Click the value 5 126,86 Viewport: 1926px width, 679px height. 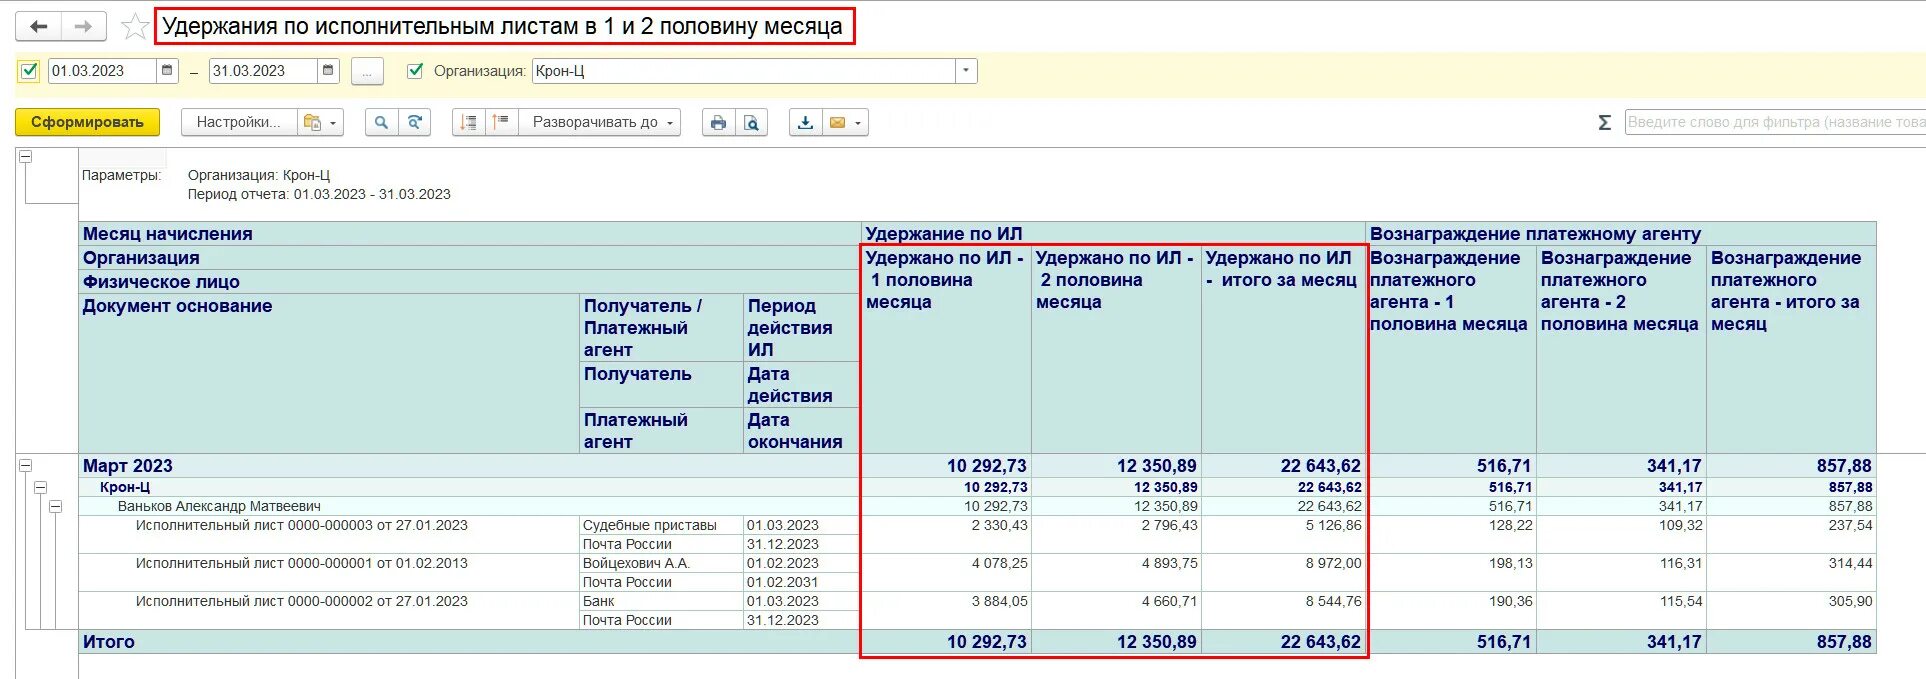[x=1333, y=525]
